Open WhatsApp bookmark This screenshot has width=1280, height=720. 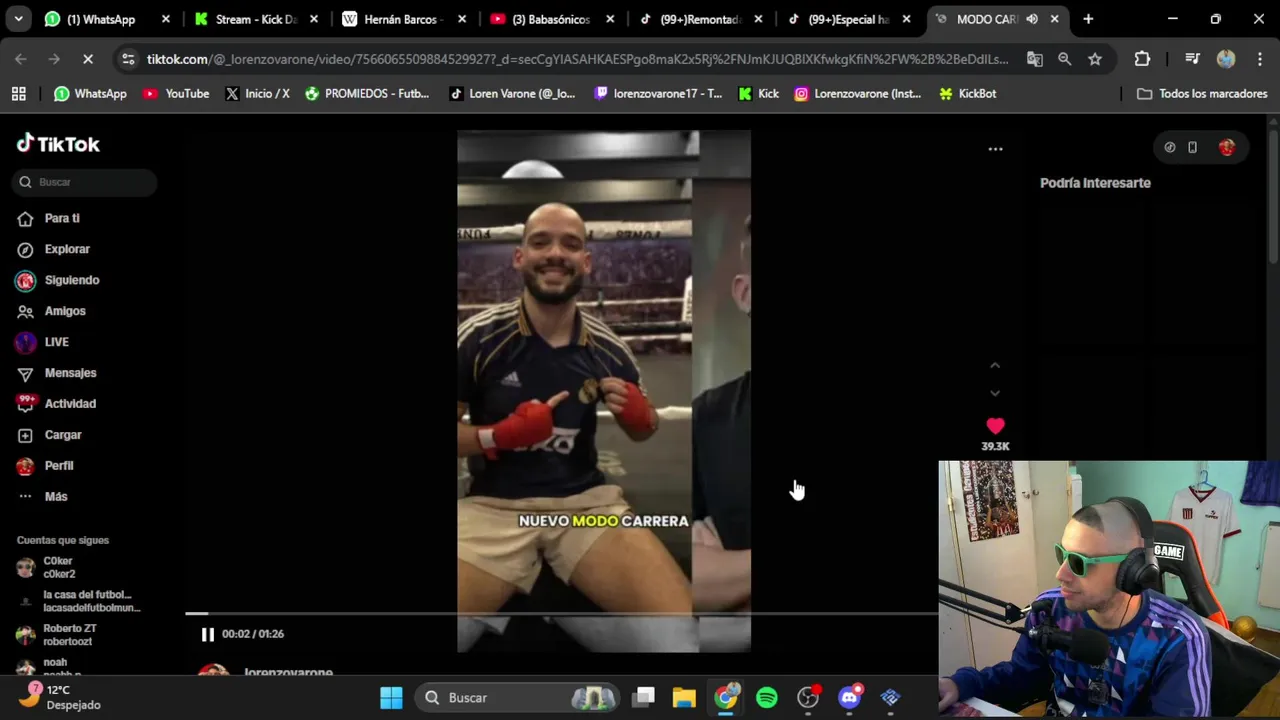tap(90, 94)
